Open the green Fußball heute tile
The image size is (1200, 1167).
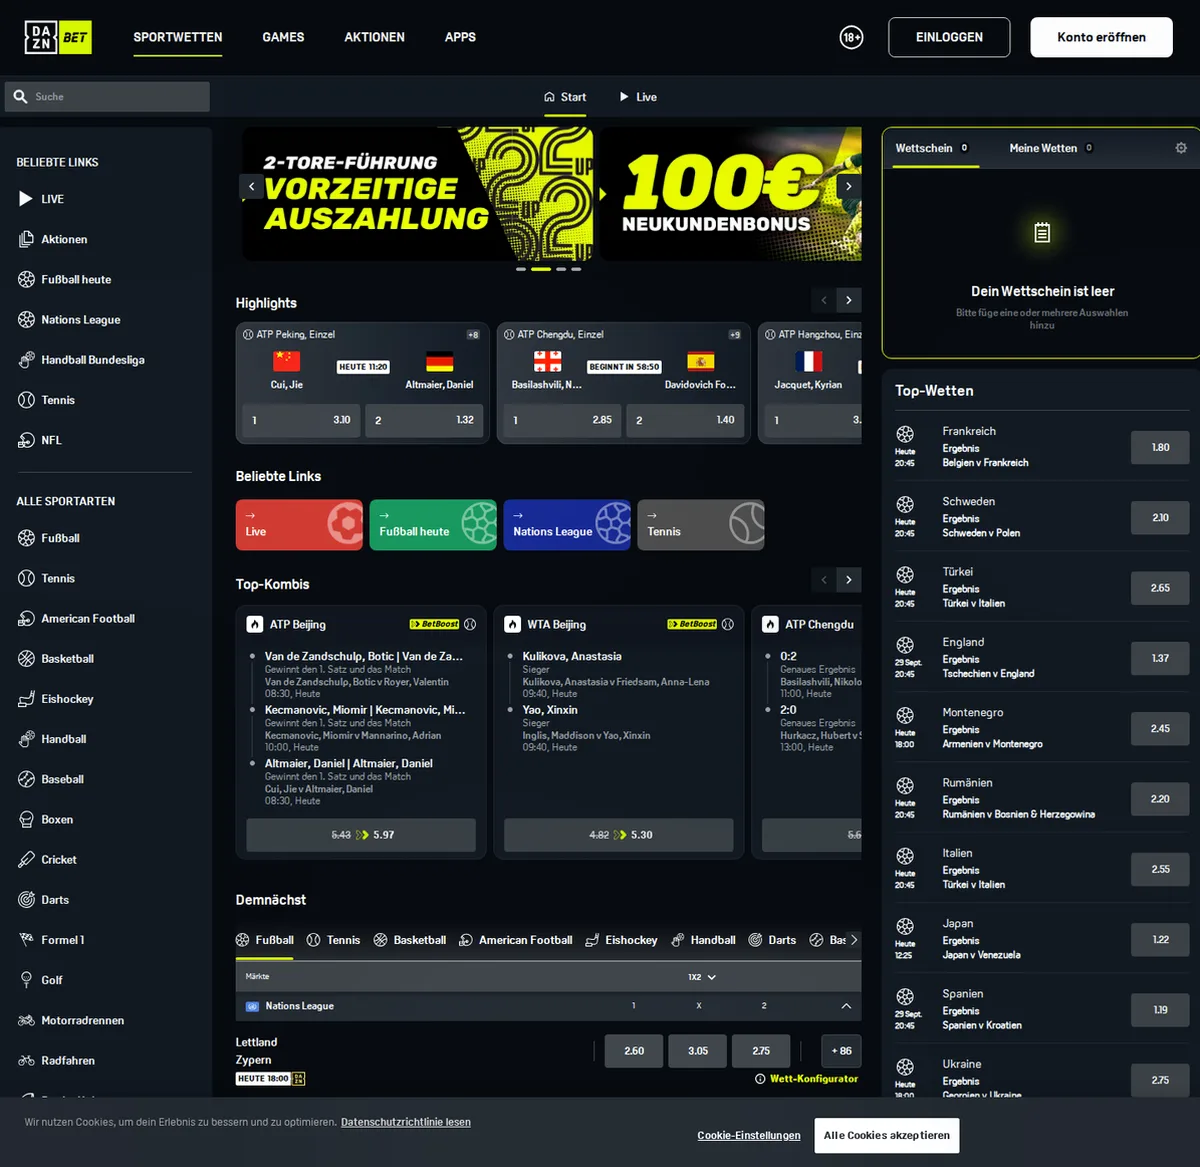433,525
